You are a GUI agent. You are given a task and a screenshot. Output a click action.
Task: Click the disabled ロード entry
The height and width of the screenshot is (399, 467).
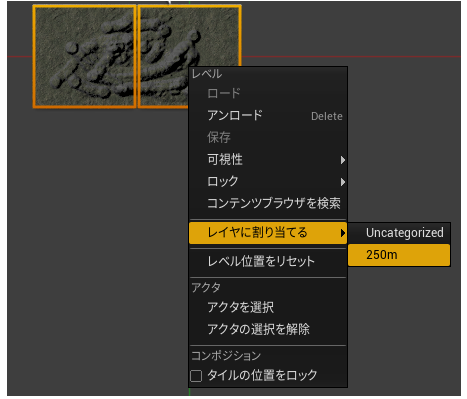coord(268,93)
